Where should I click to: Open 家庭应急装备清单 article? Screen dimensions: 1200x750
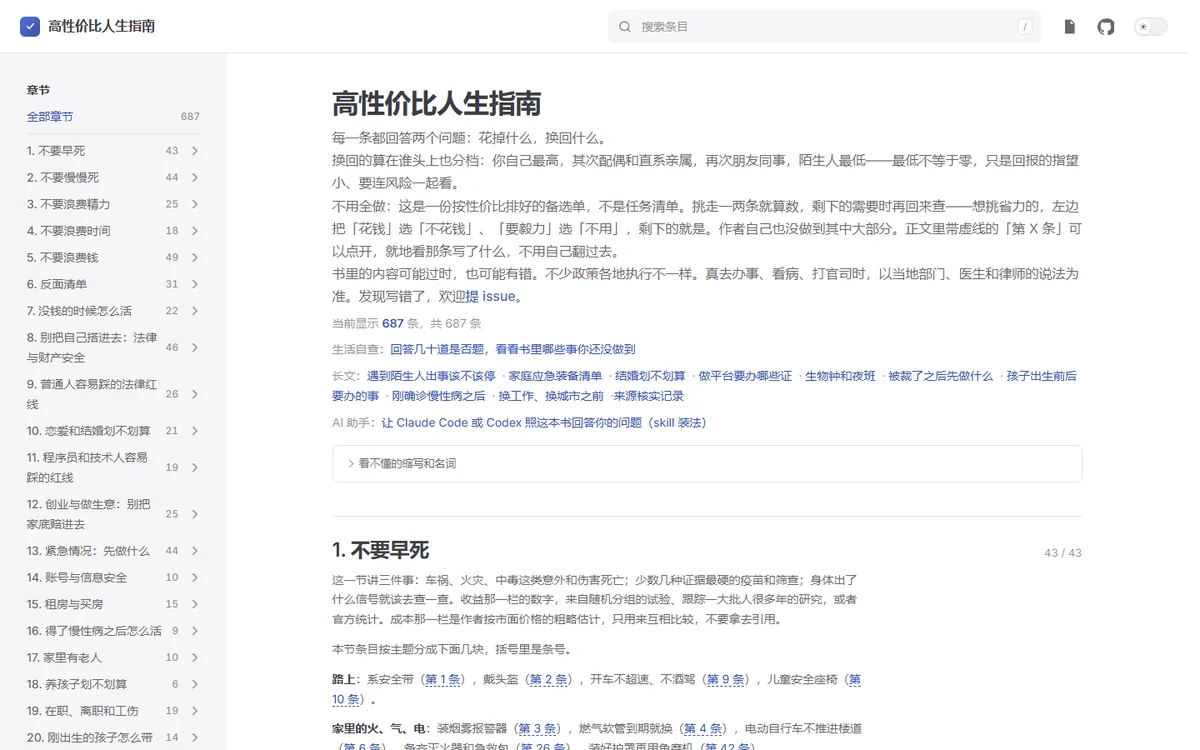[x=555, y=376]
